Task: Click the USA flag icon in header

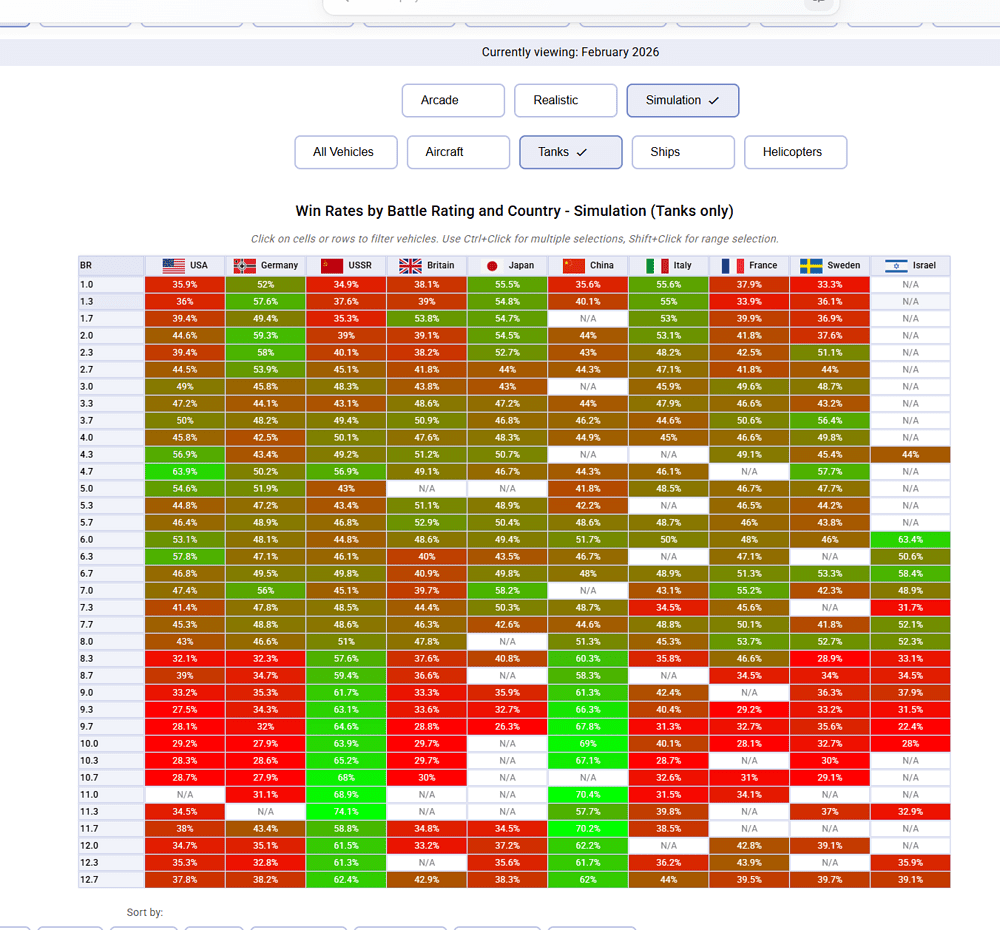Action: point(174,266)
